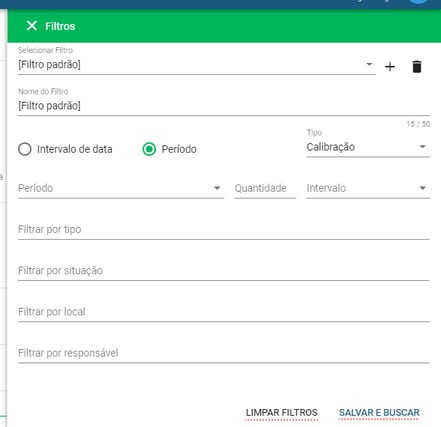Open the Período selection dropdown
This screenshot has width=441, height=427.
pyautogui.click(x=121, y=188)
